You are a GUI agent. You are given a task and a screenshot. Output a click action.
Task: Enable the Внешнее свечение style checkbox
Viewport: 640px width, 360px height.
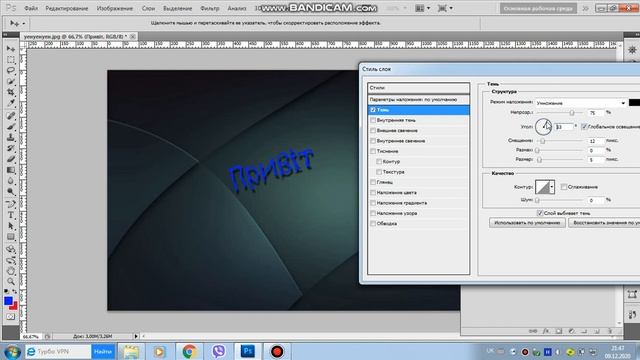373,130
